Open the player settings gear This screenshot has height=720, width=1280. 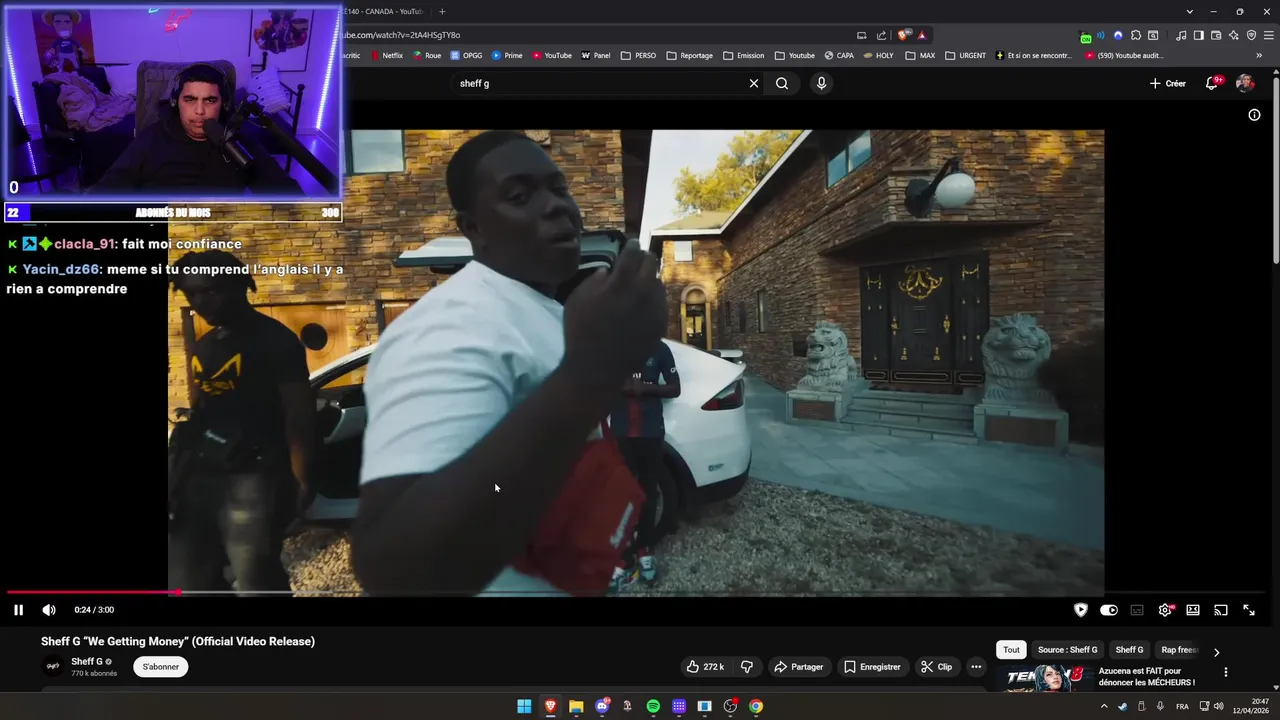click(x=1165, y=610)
